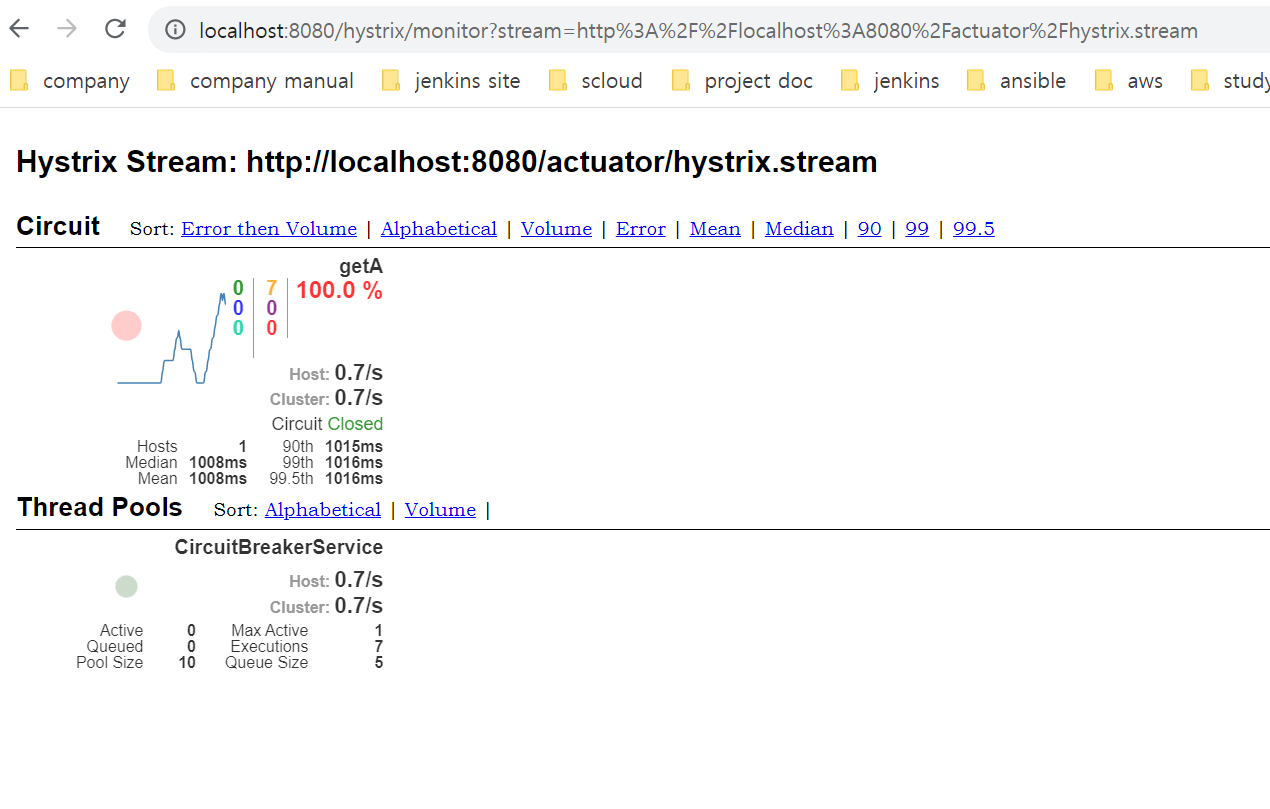Click the CircuitBreakerService pool name
This screenshot has width=1270, height=809.
coord(279,547)
